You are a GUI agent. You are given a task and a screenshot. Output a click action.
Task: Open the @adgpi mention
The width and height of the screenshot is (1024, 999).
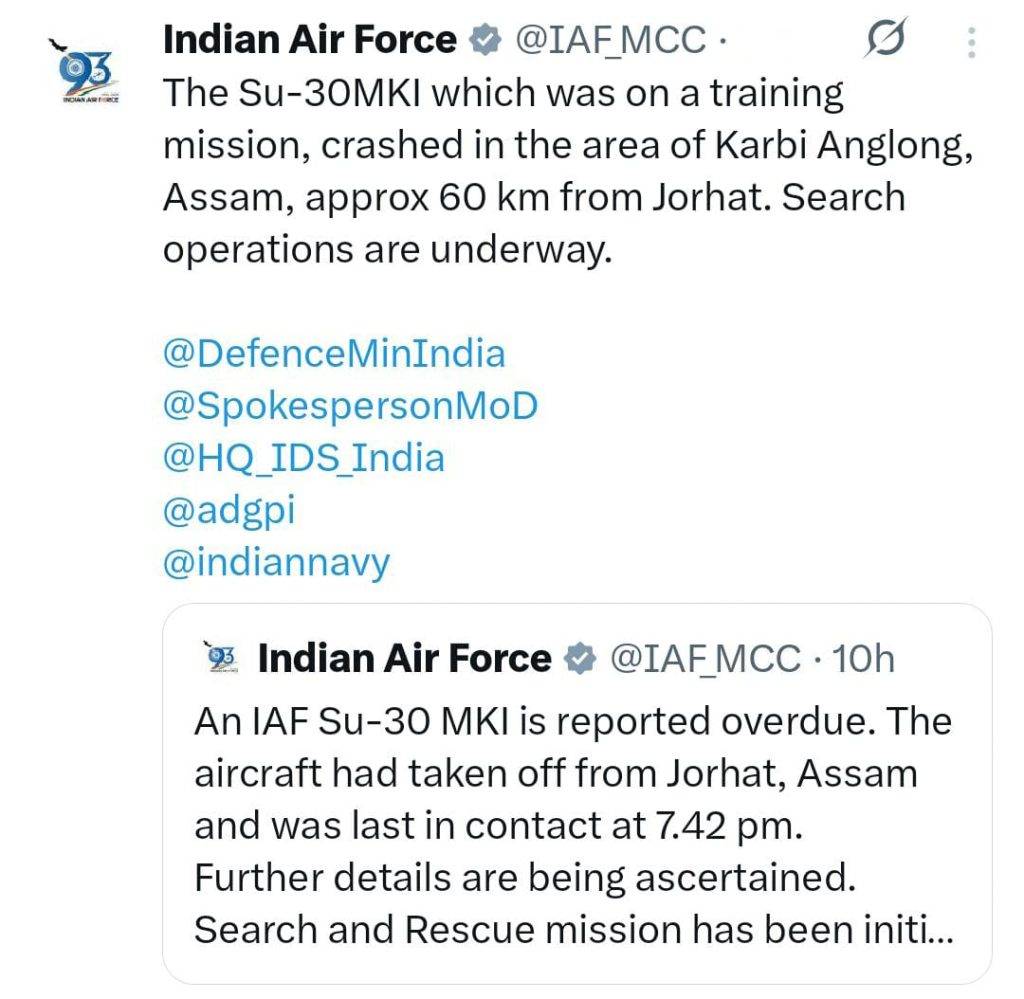pyautogui.click(x=229, y=511)
